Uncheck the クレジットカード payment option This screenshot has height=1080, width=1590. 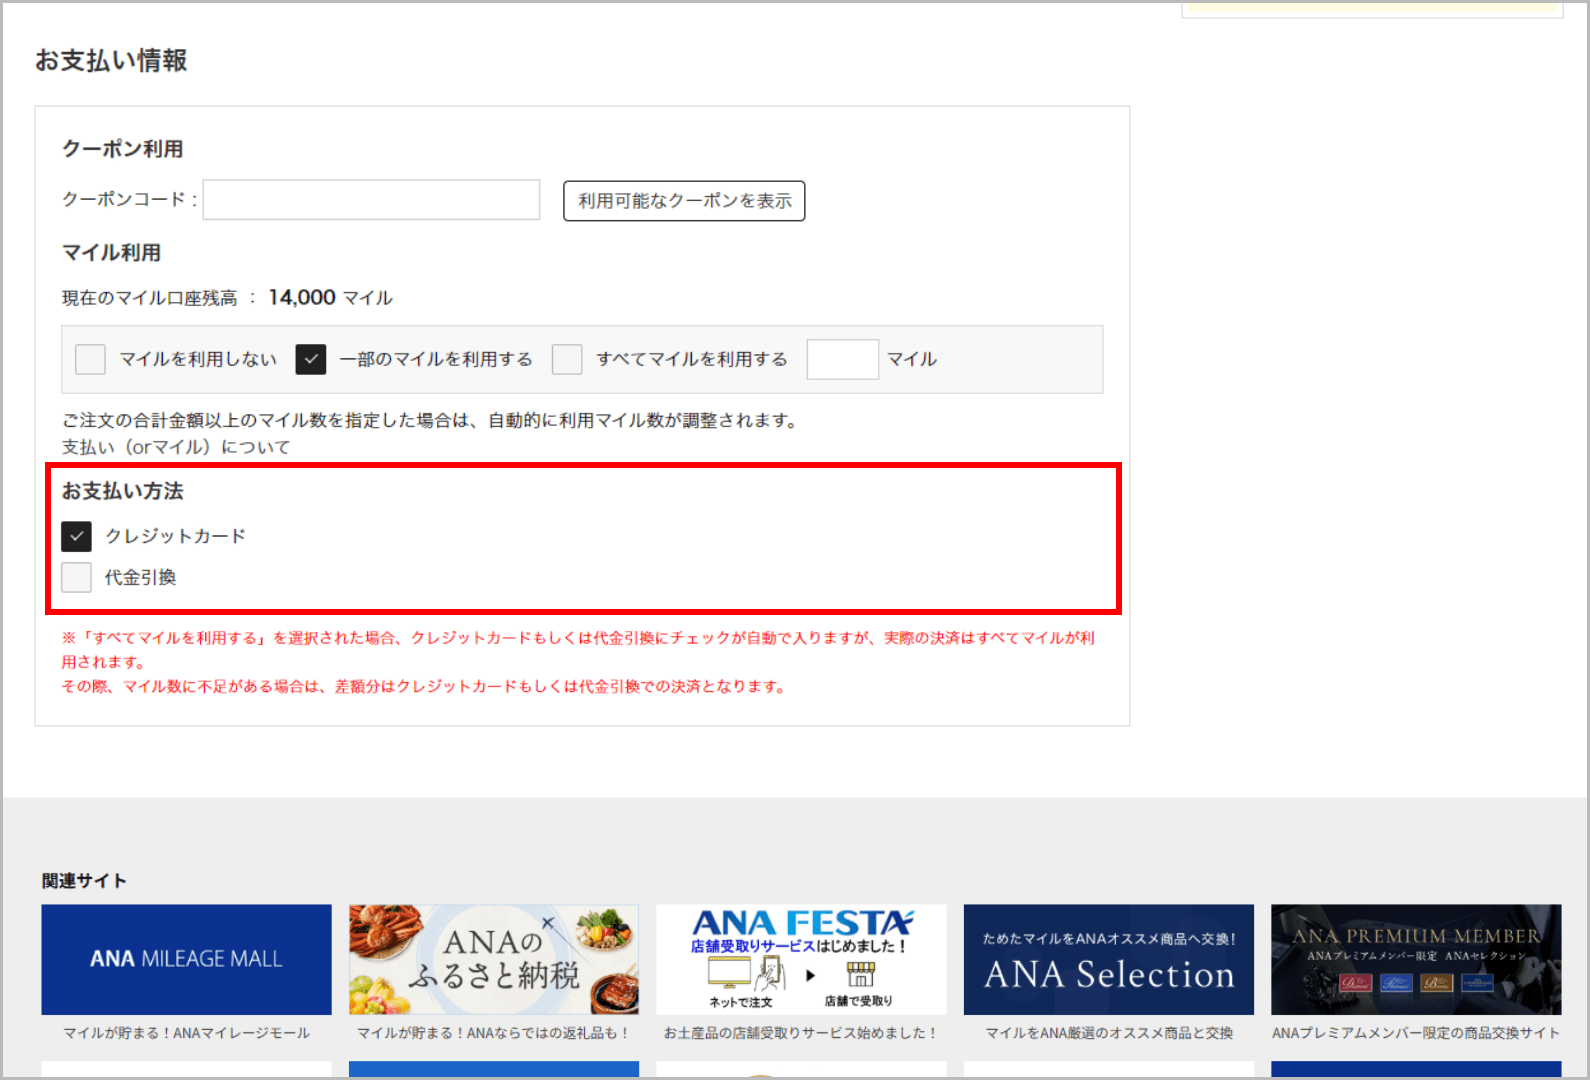click(x=76, y=536)
